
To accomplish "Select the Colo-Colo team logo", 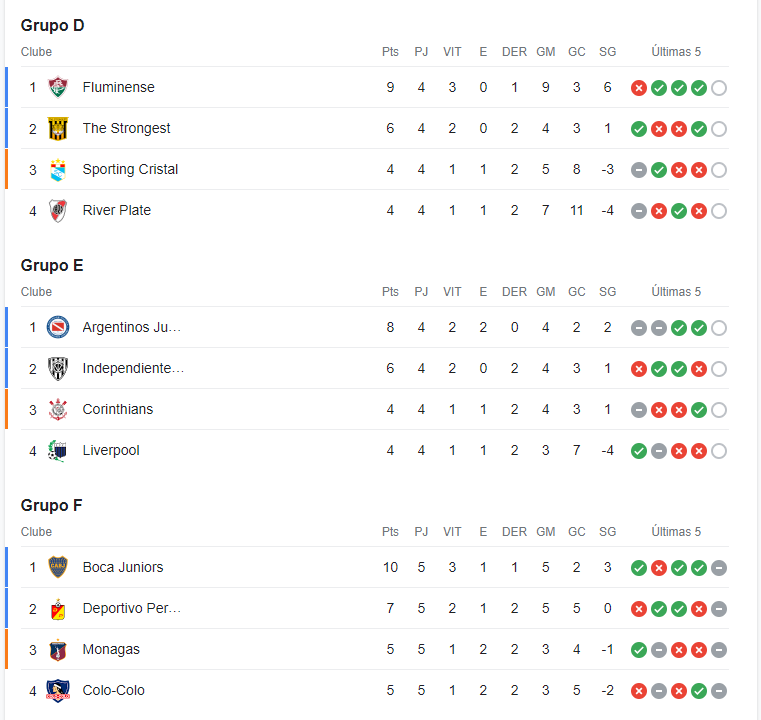I will click(x=58, y=690).
